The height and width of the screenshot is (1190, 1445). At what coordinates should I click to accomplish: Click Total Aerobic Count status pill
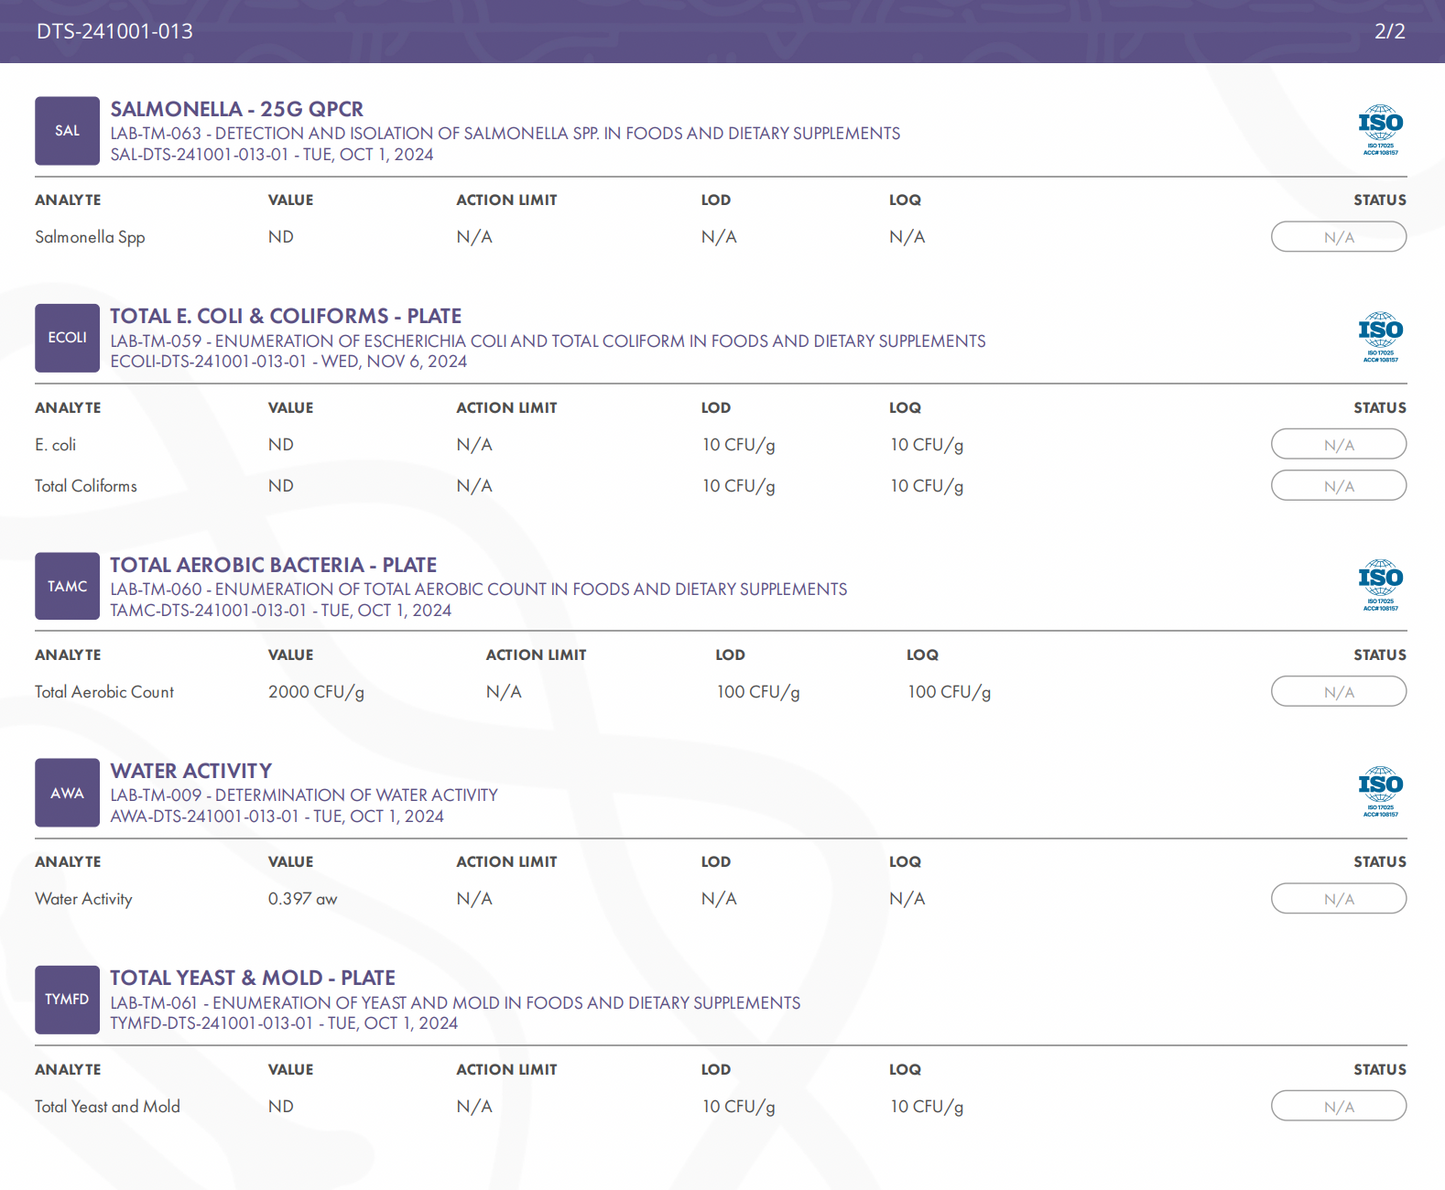1338,692
